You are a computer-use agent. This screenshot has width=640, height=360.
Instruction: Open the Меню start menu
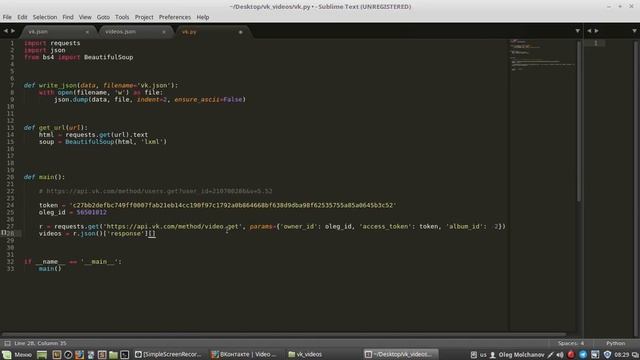pyautogui.click(x=17, y=354)
